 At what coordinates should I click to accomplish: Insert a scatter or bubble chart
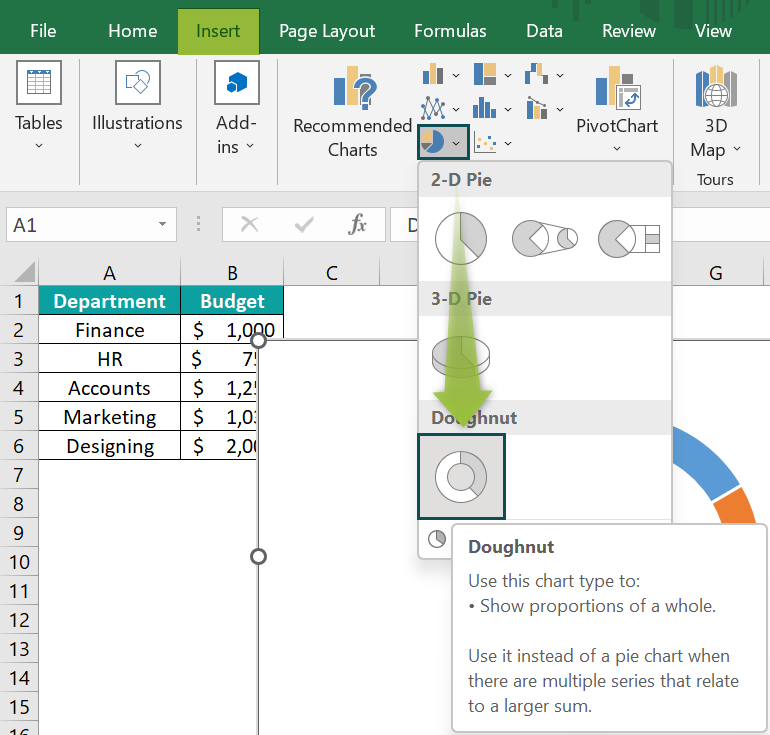pyautogui.click(x=485, y=143)
